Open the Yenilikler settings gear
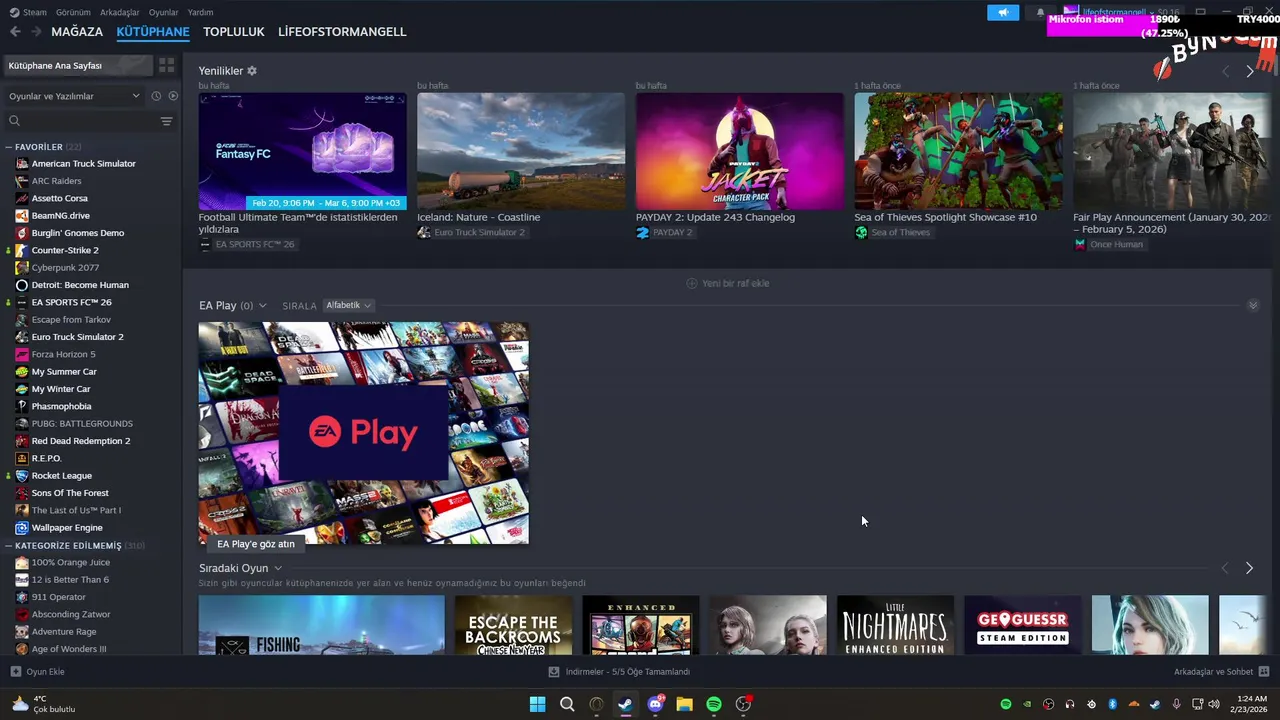The height and width of the screenshot is (720, 1280). [x=252, y=71]
